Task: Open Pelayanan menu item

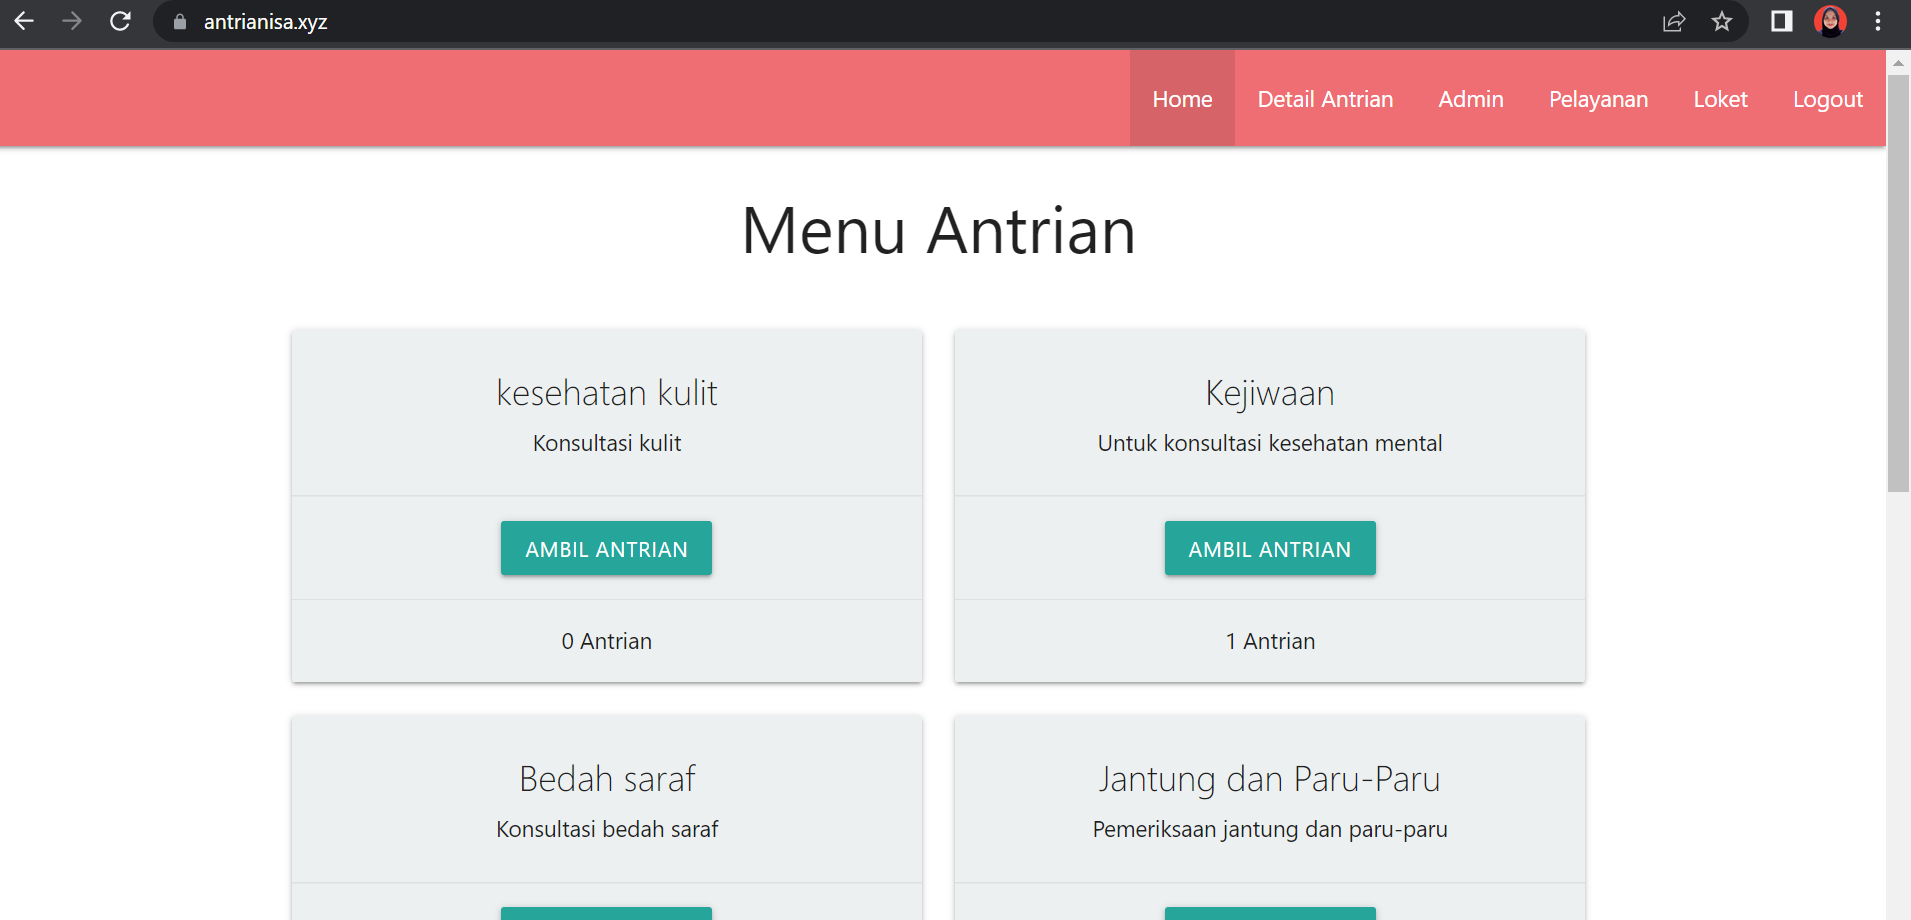Action: click(x=1598, y=99)
